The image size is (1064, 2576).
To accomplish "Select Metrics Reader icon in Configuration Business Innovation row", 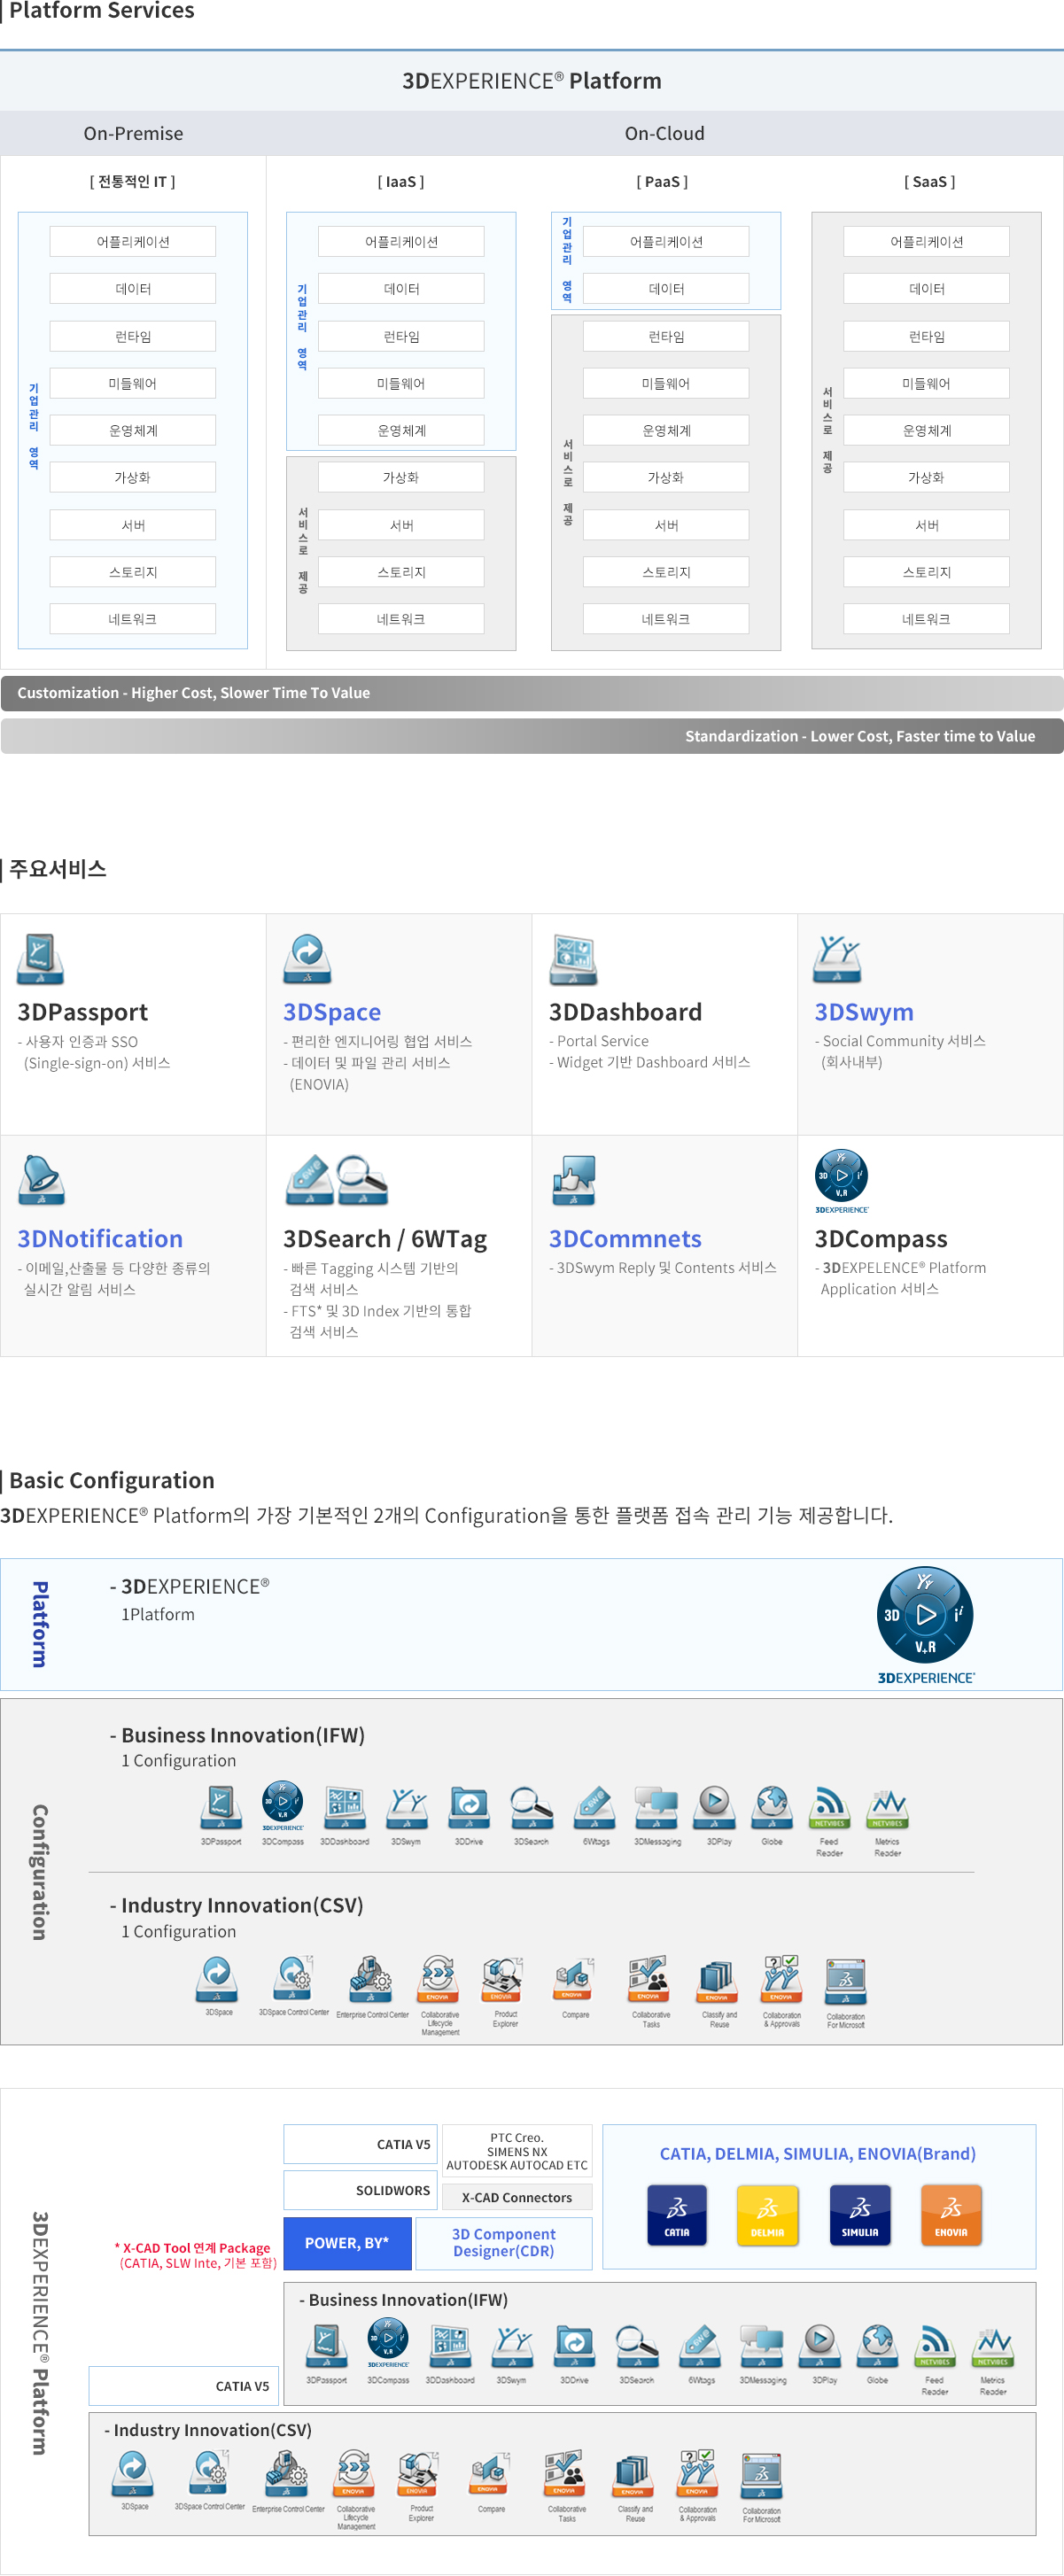I will tap(887, 1807).
